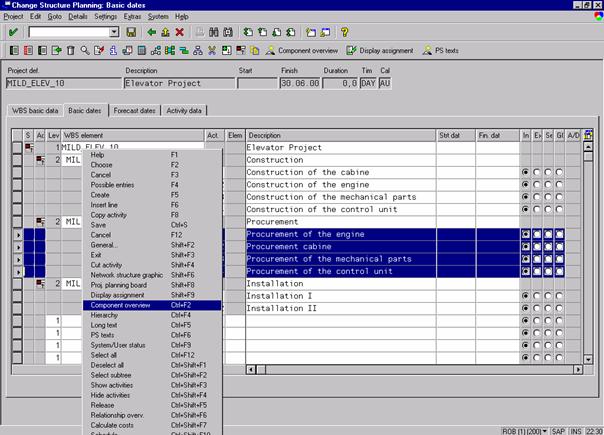Choose Proj. planning board in context menu
The image size is (604, 435).
point(152,285)
